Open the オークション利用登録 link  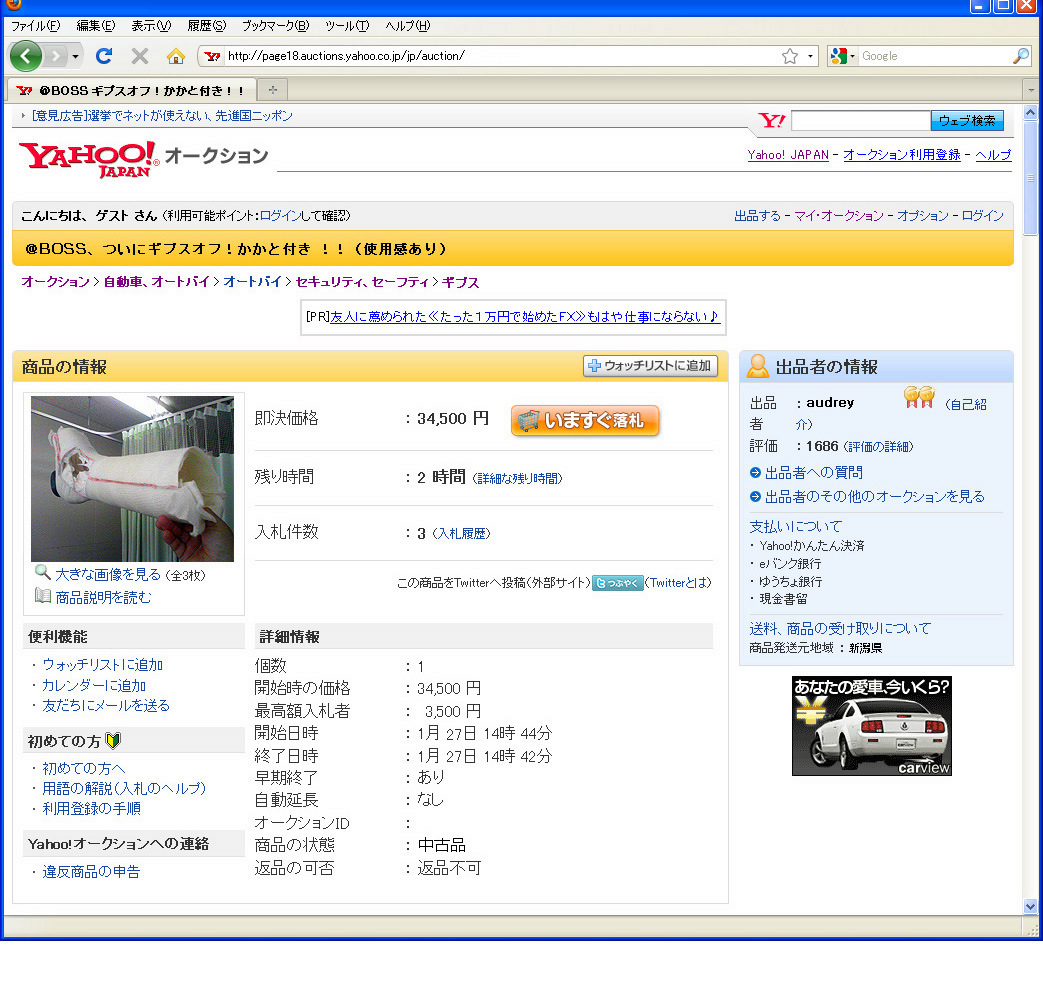click(901, 154)
